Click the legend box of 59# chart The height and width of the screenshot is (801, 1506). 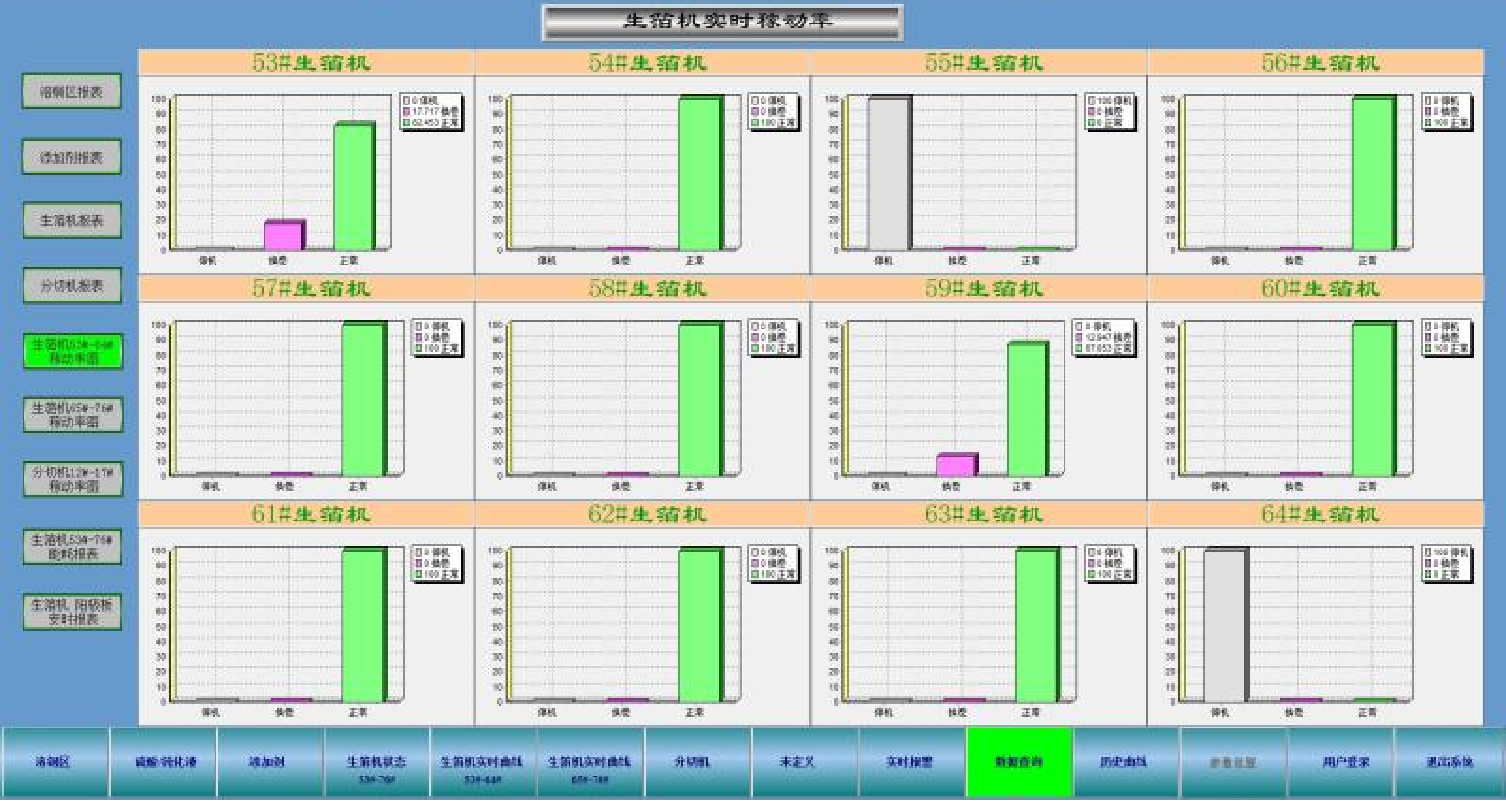1104,338
